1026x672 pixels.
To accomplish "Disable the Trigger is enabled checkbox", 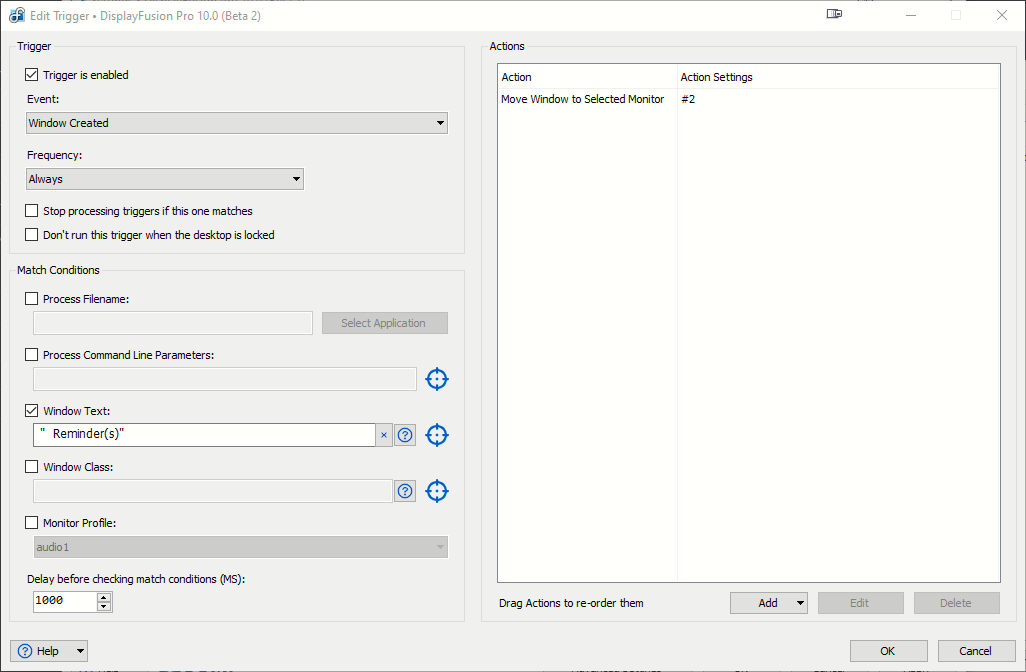I will click(x=32, y=75).
